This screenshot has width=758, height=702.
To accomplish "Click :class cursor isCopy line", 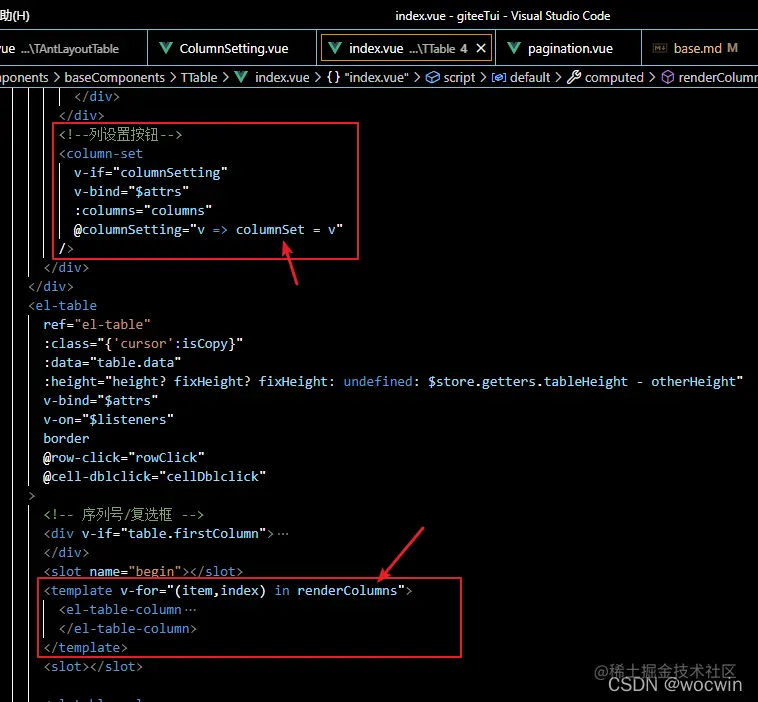I will [143, 344].
